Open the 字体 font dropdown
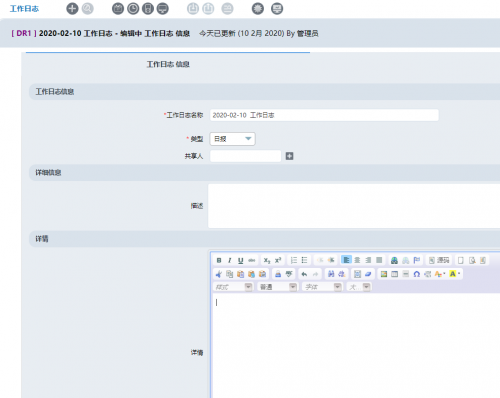Viewport: 500px width, 398px height. tap(323, 287)
